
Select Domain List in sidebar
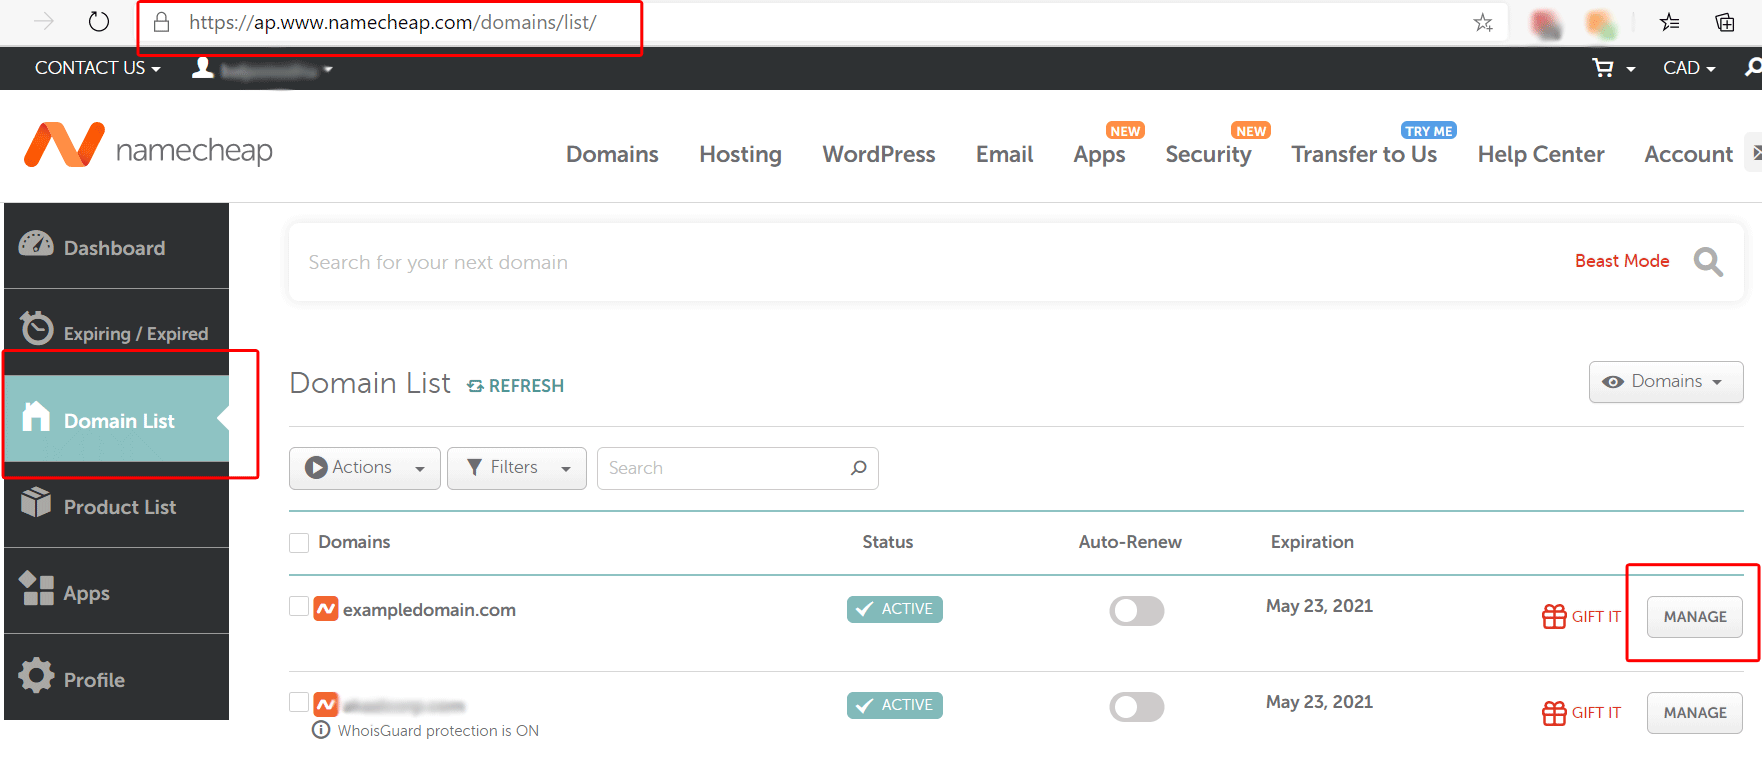tap(117, 419)
